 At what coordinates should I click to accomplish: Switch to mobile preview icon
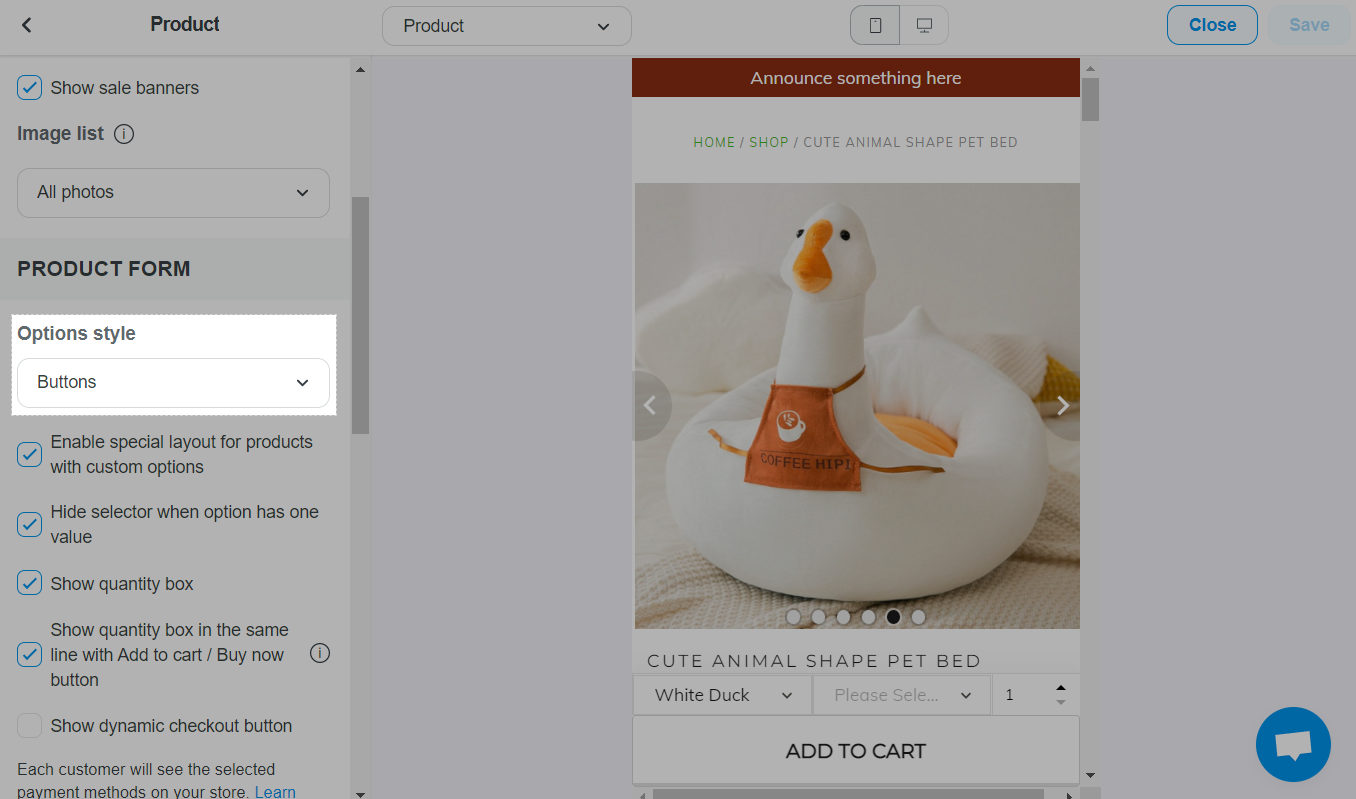click(x=875, y=25)
